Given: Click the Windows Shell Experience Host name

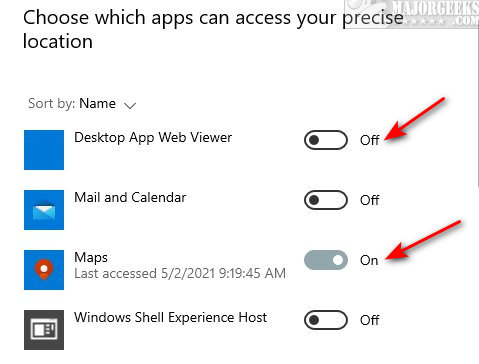Looking at the screenshot, I should [171, 317].
